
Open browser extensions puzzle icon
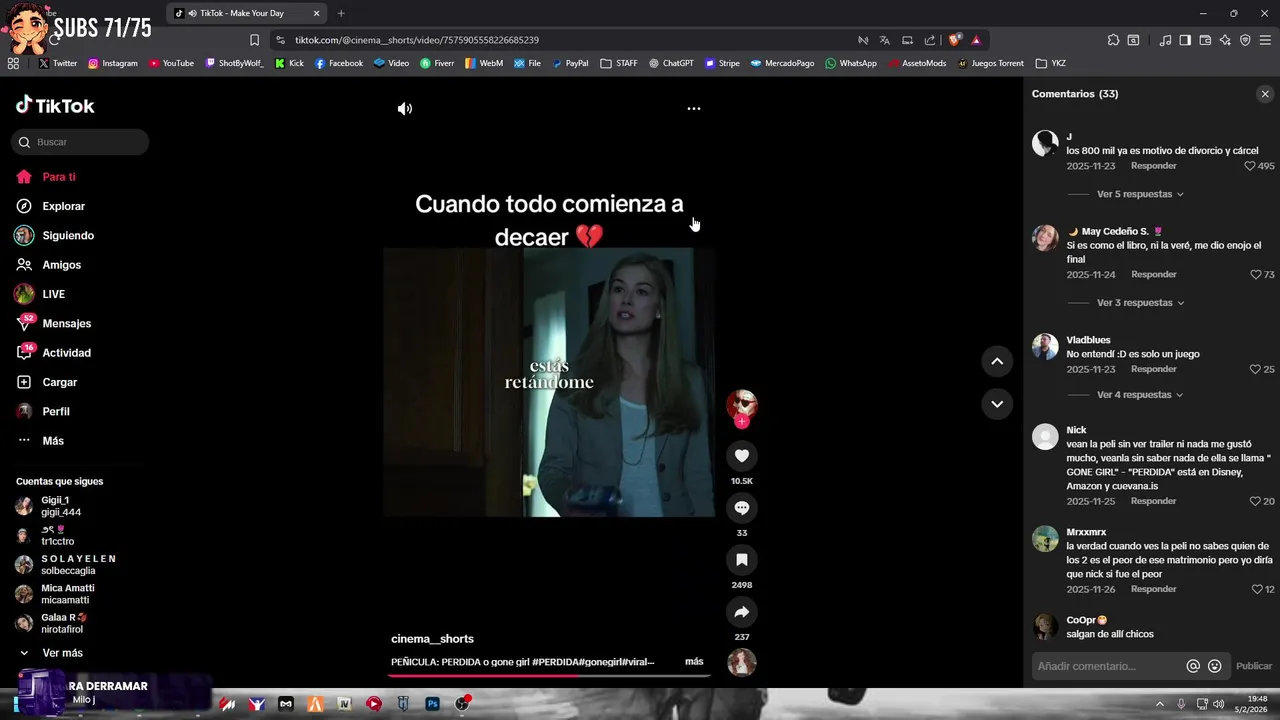coord(1113,40)
